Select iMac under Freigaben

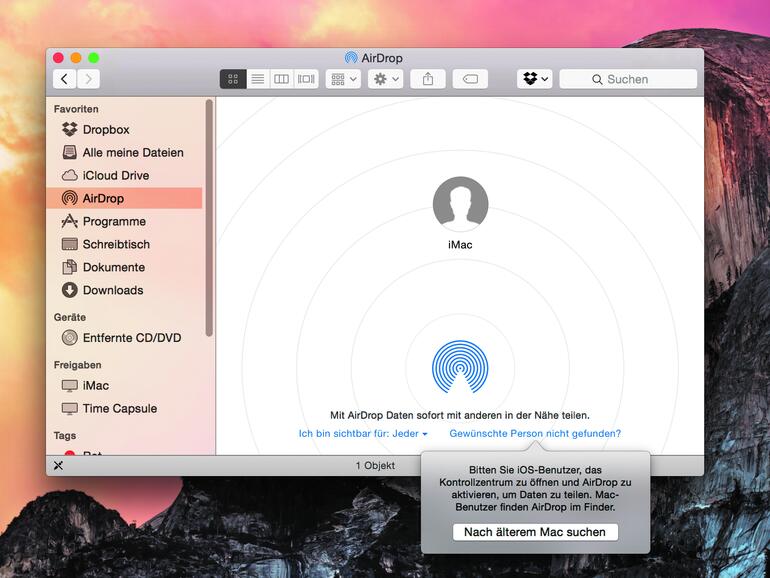click(x=125, y=385)
